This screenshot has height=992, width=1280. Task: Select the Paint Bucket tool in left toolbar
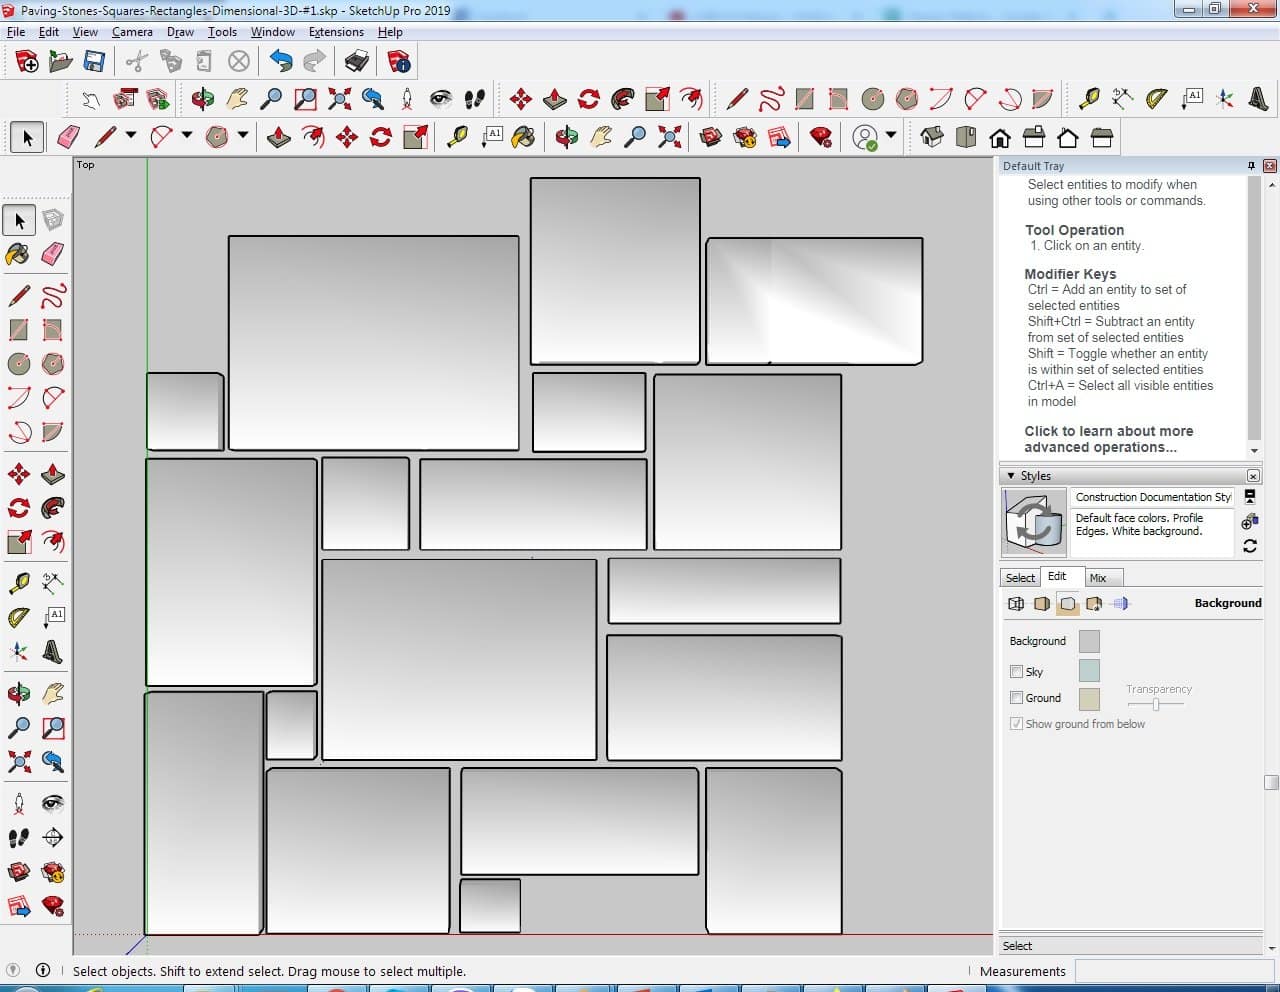coord(18,254)
